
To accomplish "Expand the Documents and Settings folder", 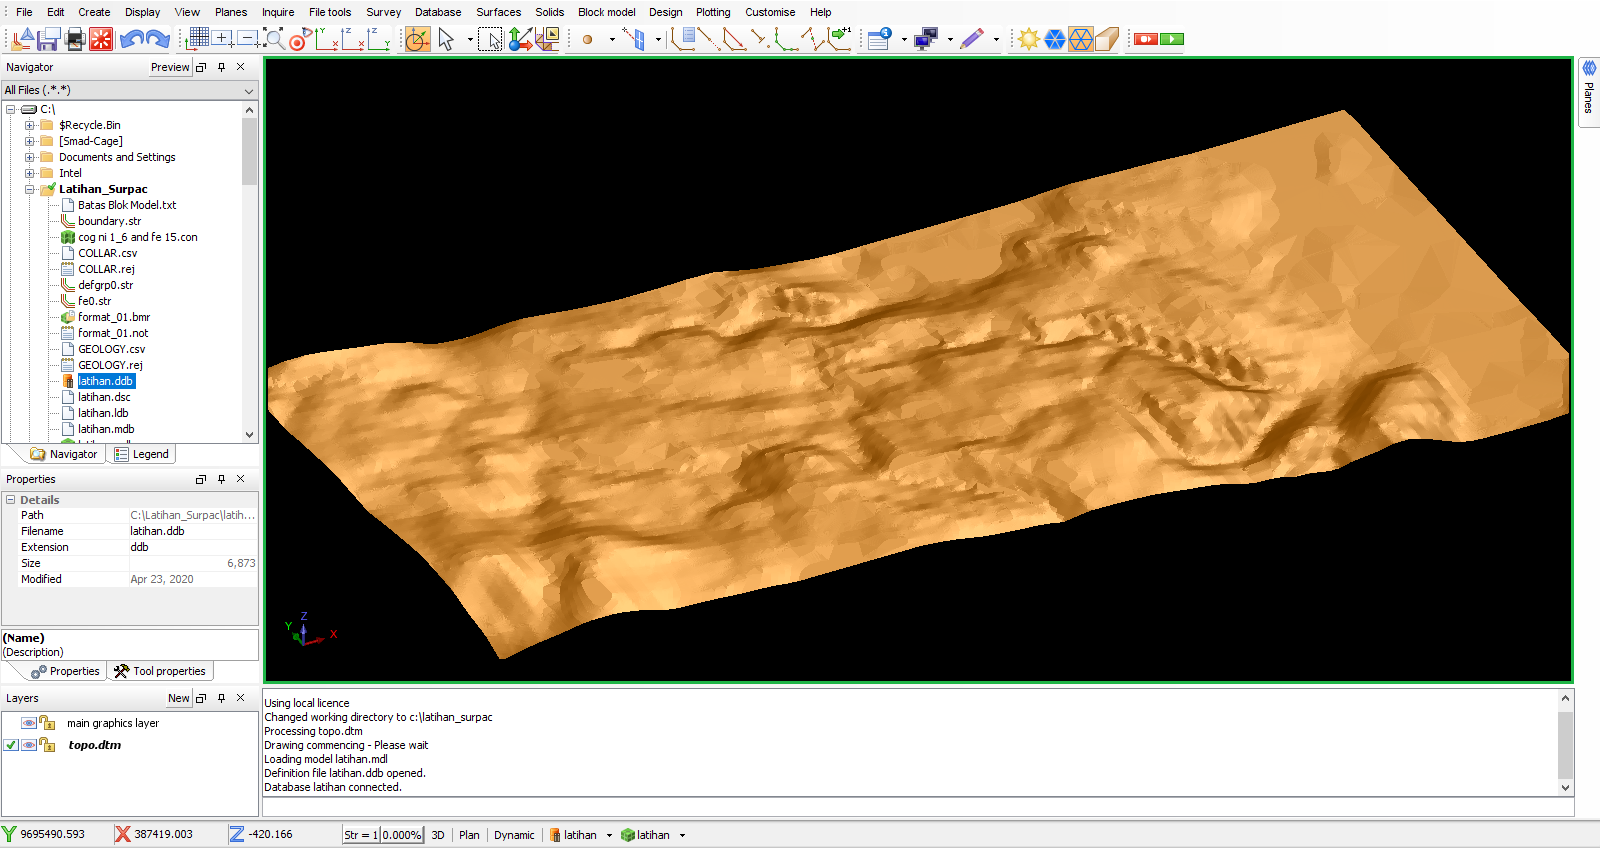I will point(30,157).
